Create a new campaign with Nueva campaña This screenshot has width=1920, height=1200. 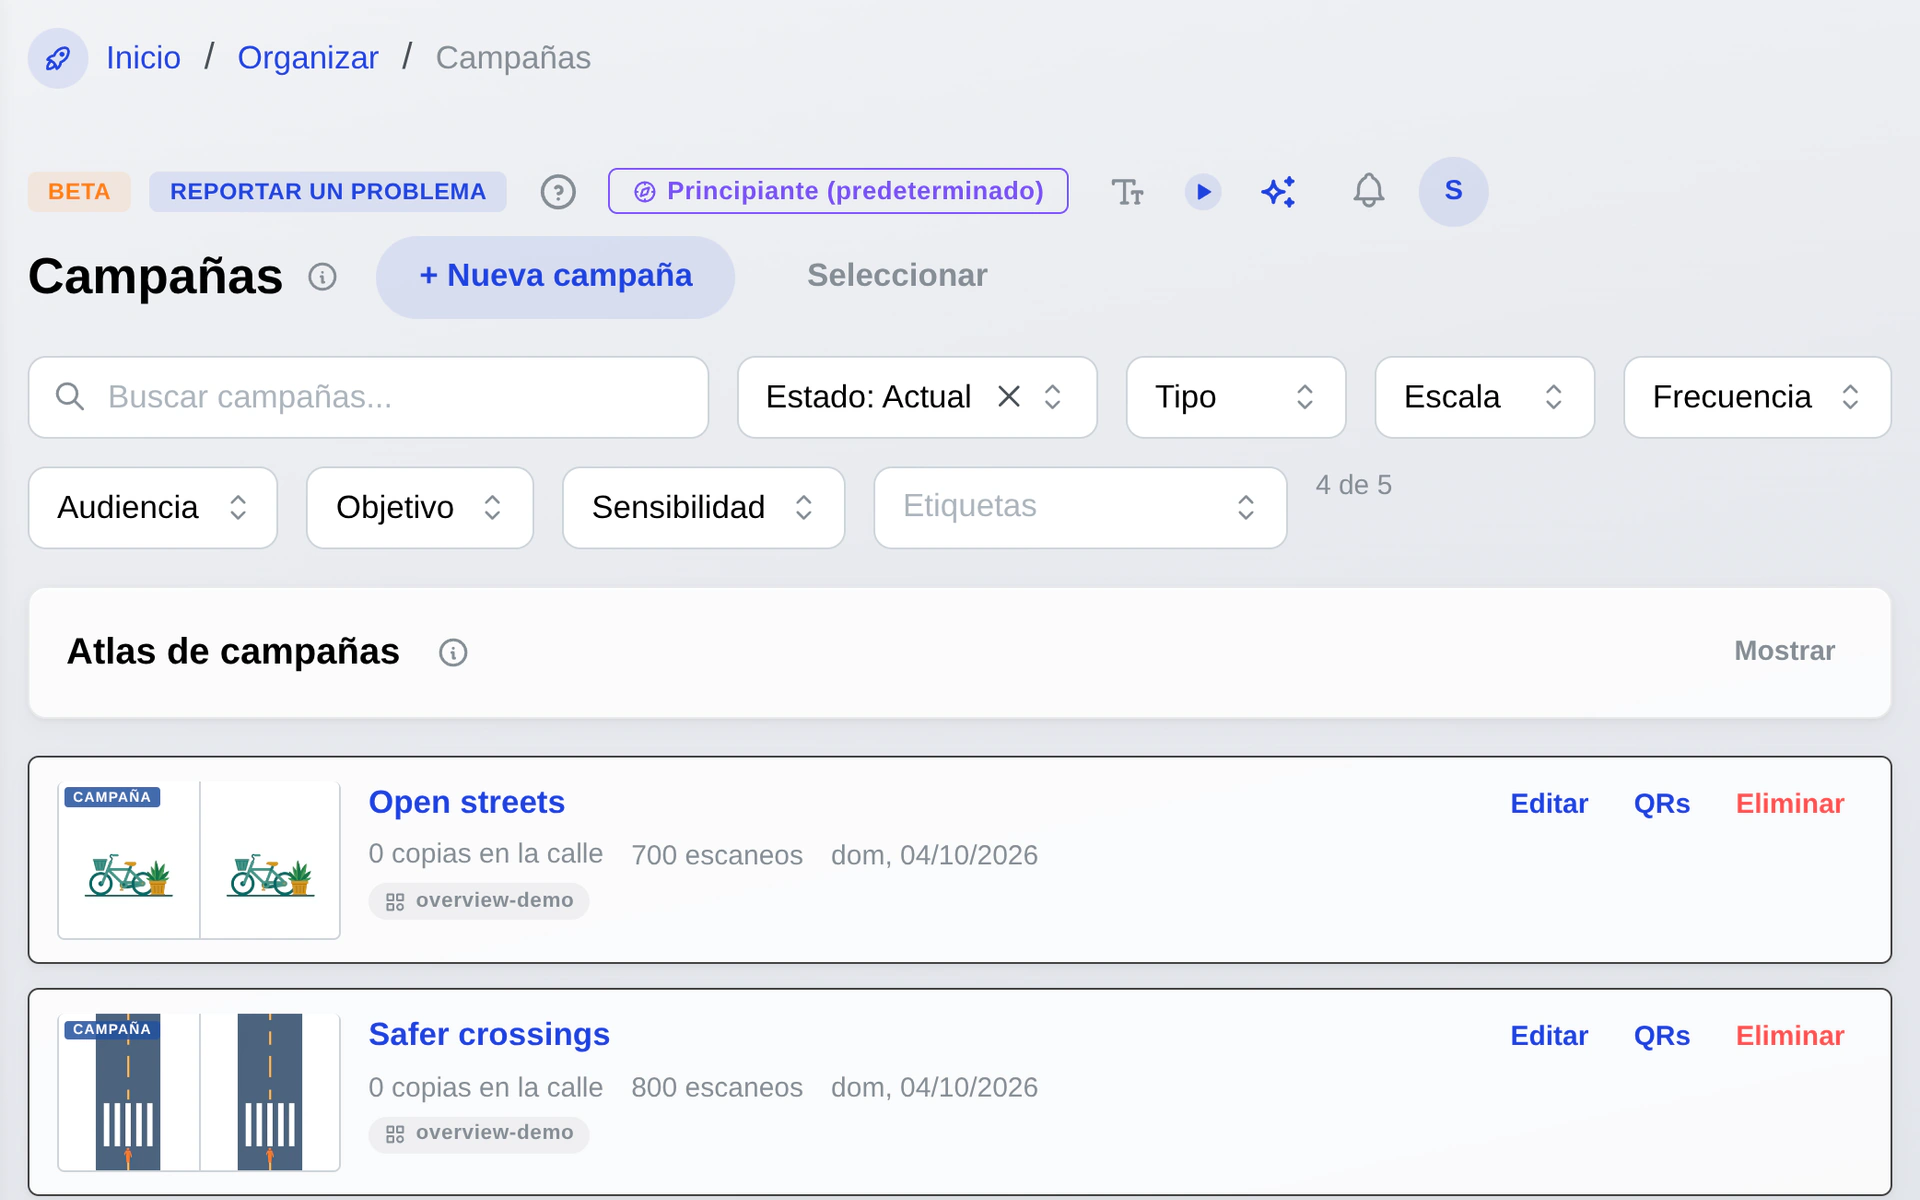coord(555,277)
